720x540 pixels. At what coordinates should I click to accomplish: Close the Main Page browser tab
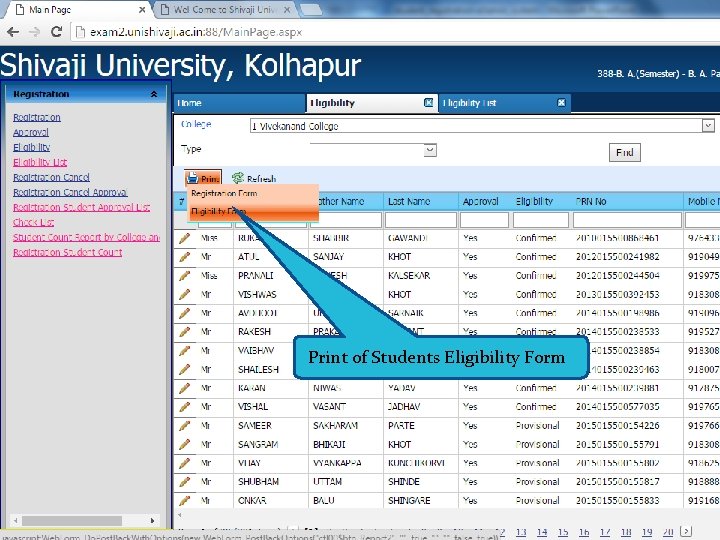point(142,10)
